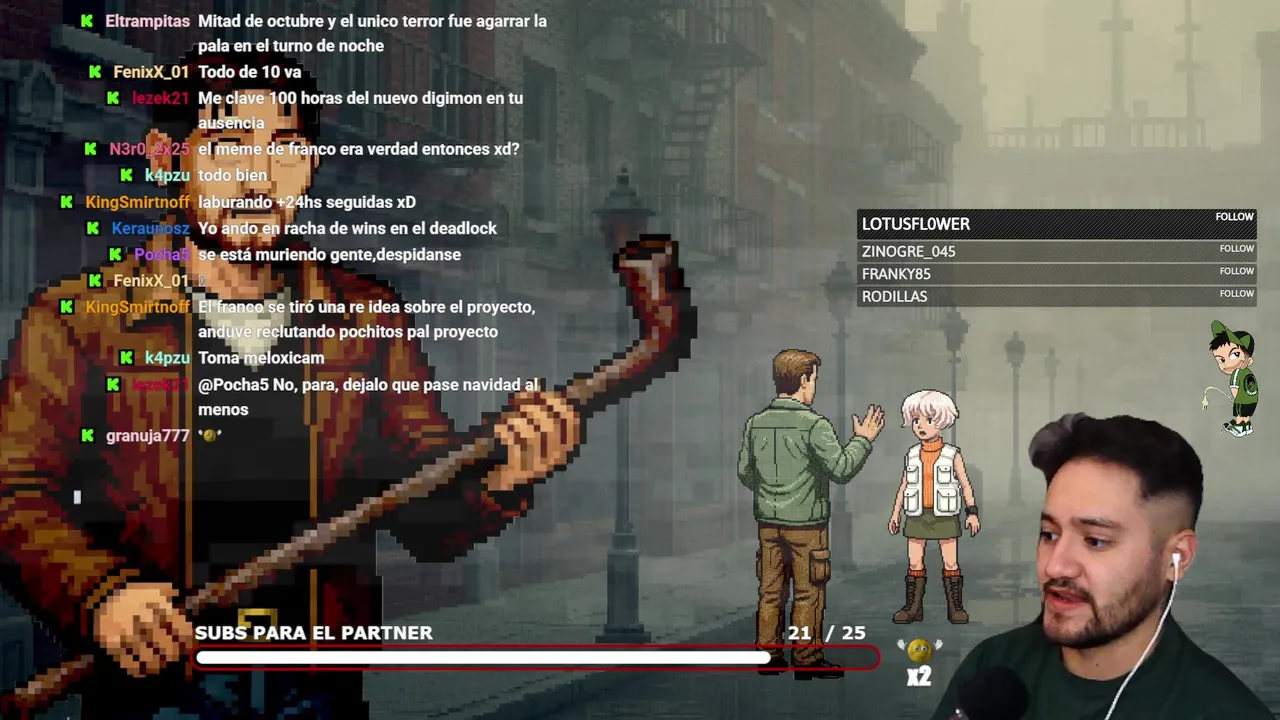1280x720 pixels.
Task: Open N3r0_2x25 username in chat
Action: [149, 149]
